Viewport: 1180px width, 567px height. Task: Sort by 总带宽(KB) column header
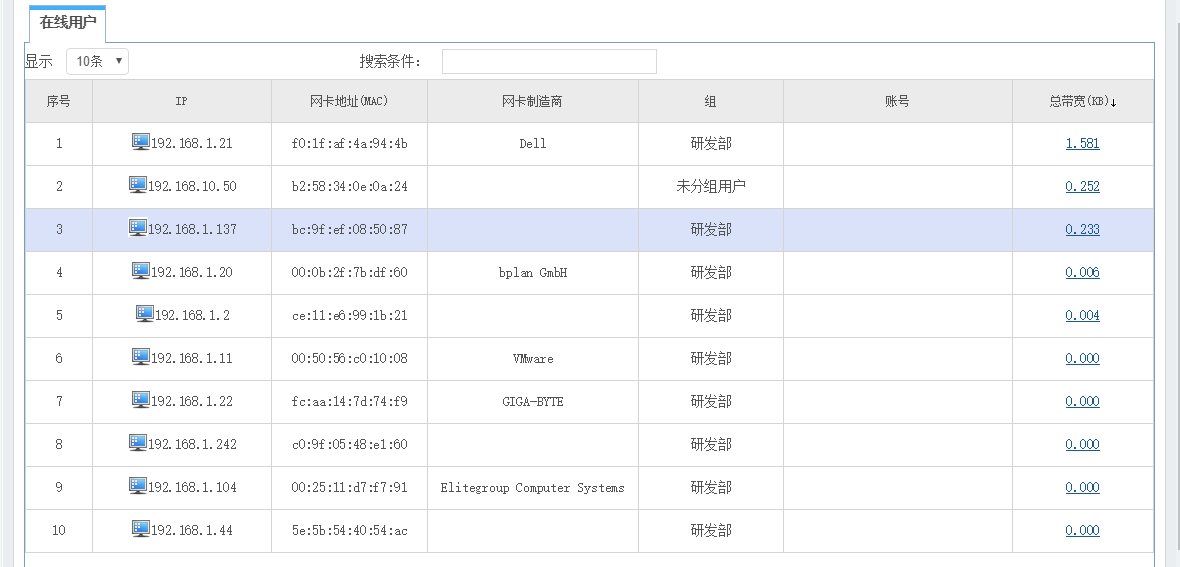tap(1082, 101)
